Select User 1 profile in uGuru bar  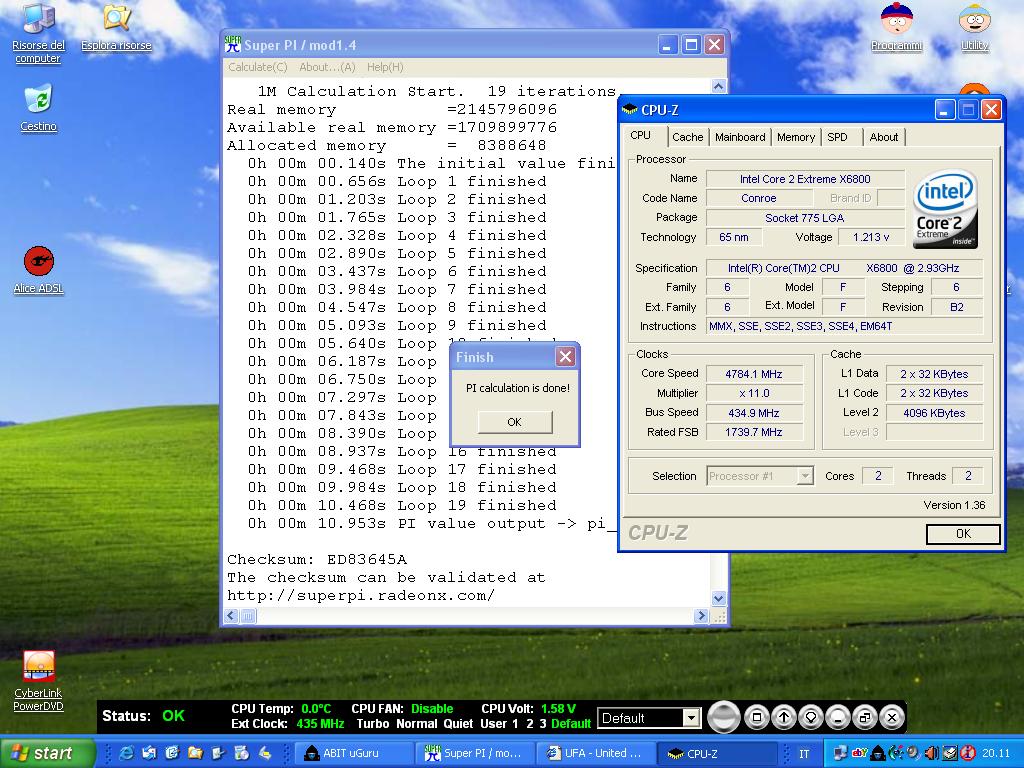[515, 724]
